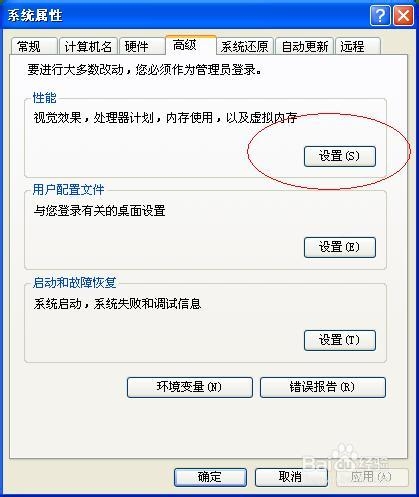419x497 pixels.
Task: Open the 计算机名 tab
Action: click(x=88, y=46)
